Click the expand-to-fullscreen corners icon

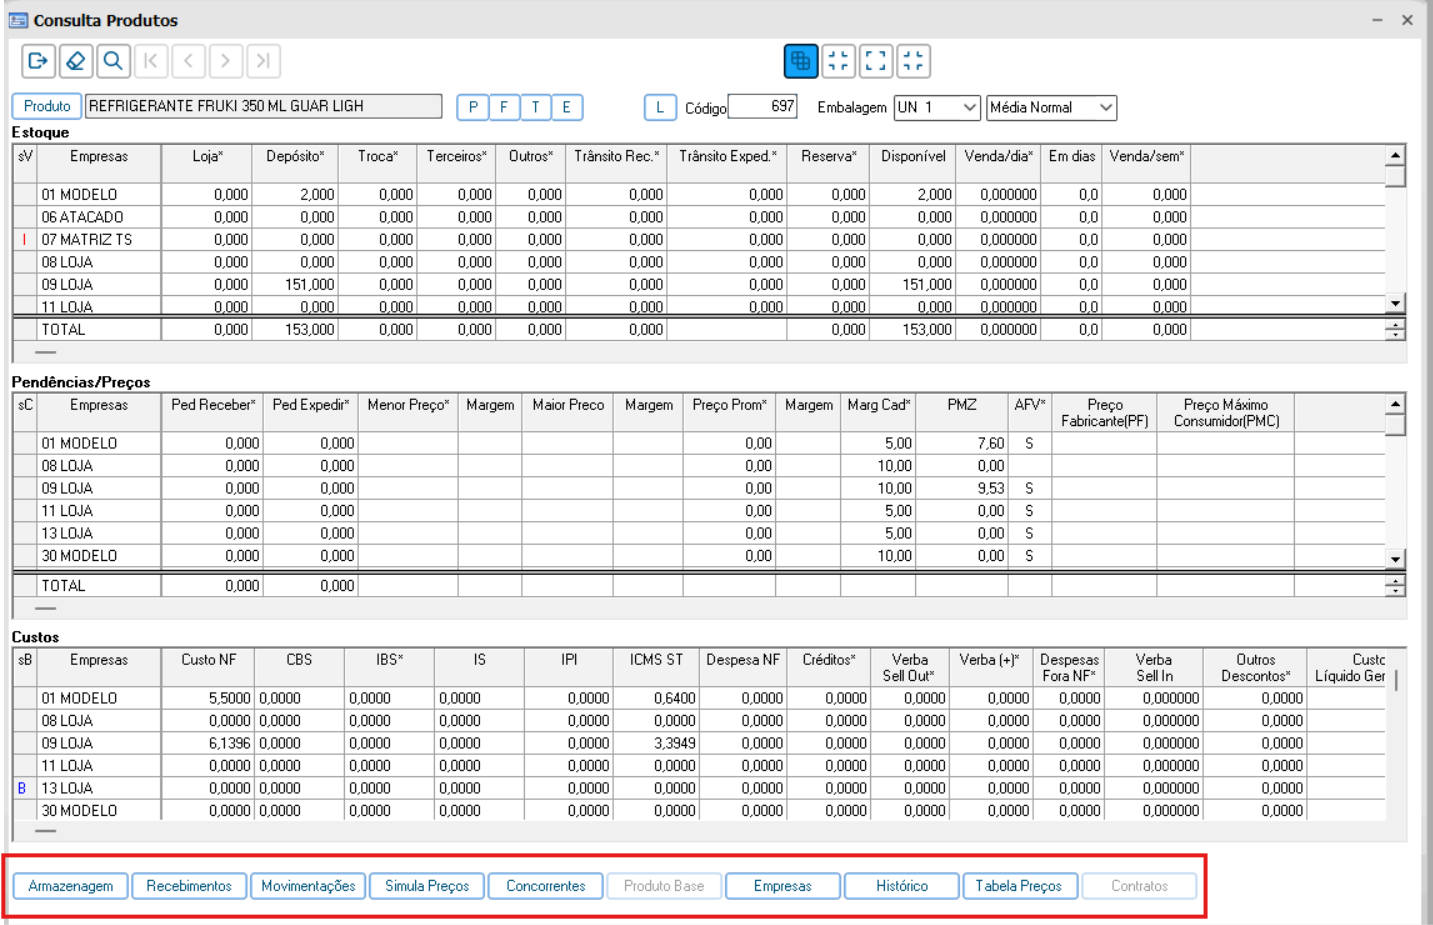tap(876, 61)
